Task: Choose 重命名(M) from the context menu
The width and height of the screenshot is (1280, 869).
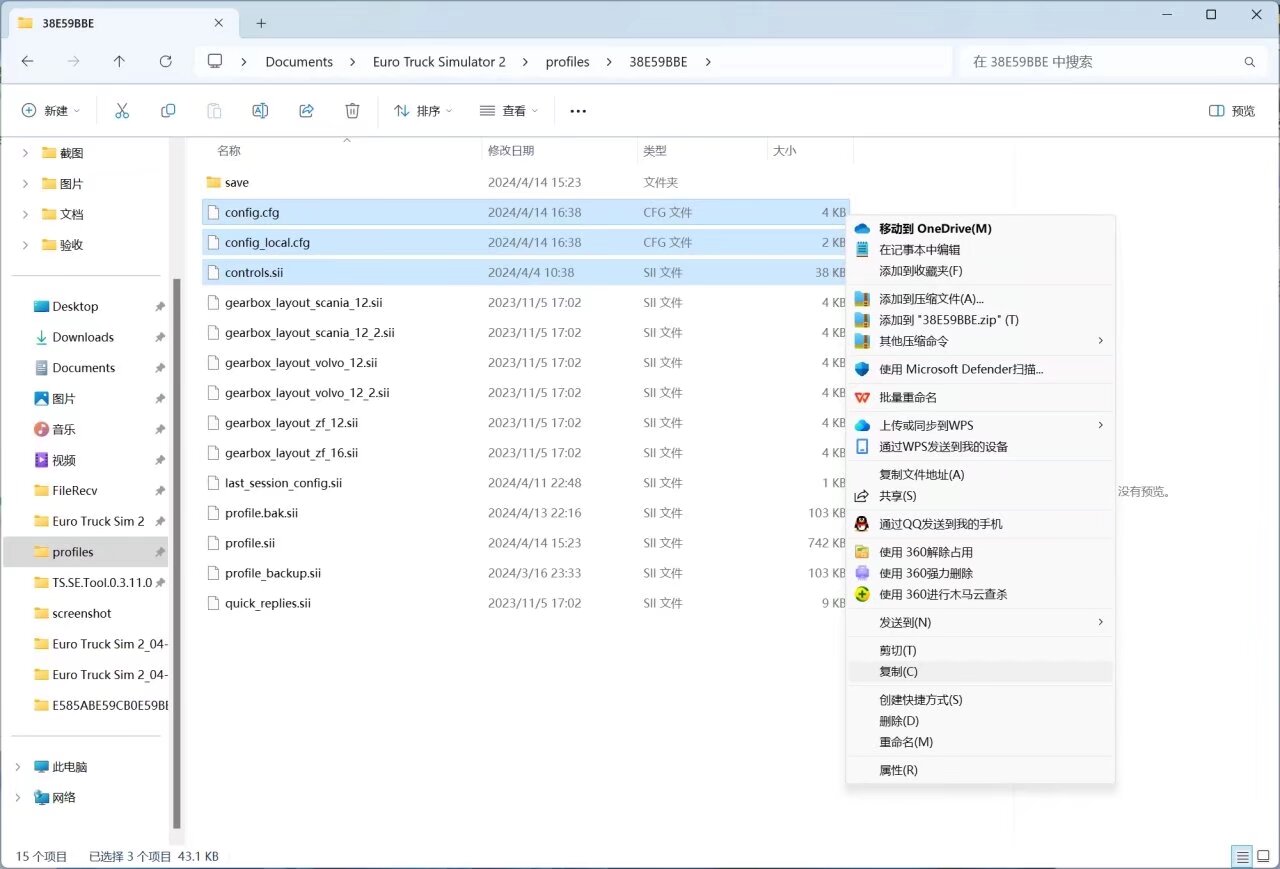Action: (x=980, y=742)
